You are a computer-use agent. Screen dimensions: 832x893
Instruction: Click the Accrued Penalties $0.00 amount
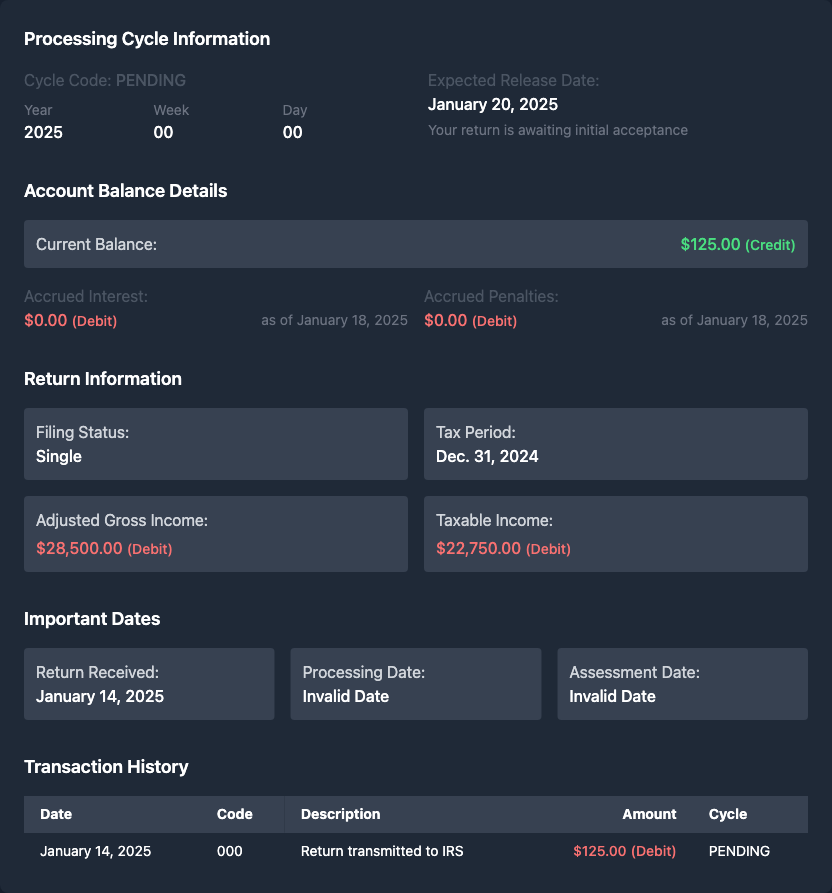coord(446,321)
